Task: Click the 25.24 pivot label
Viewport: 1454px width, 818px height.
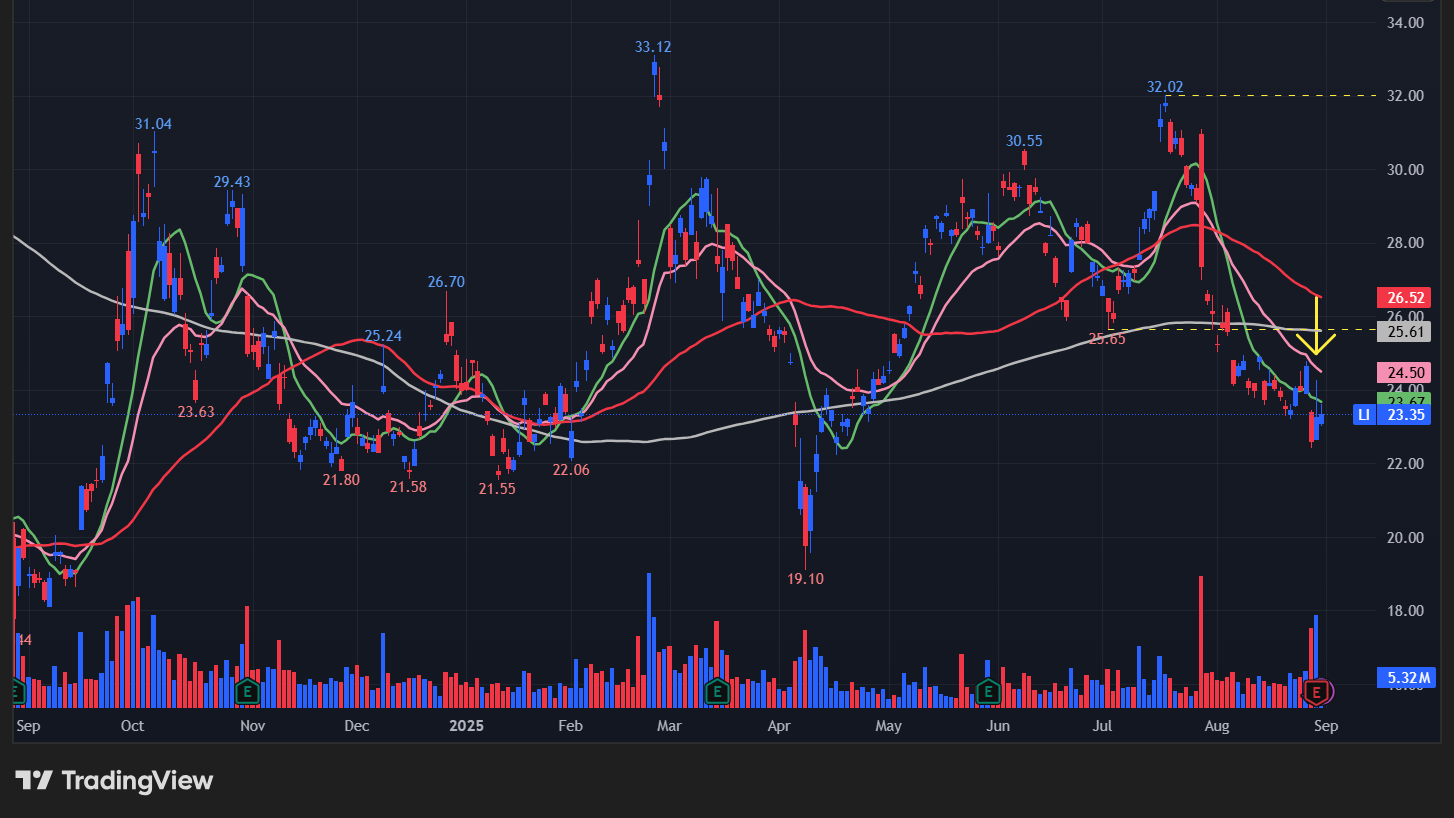Action: pyautogui.click(x=383, y=336)
